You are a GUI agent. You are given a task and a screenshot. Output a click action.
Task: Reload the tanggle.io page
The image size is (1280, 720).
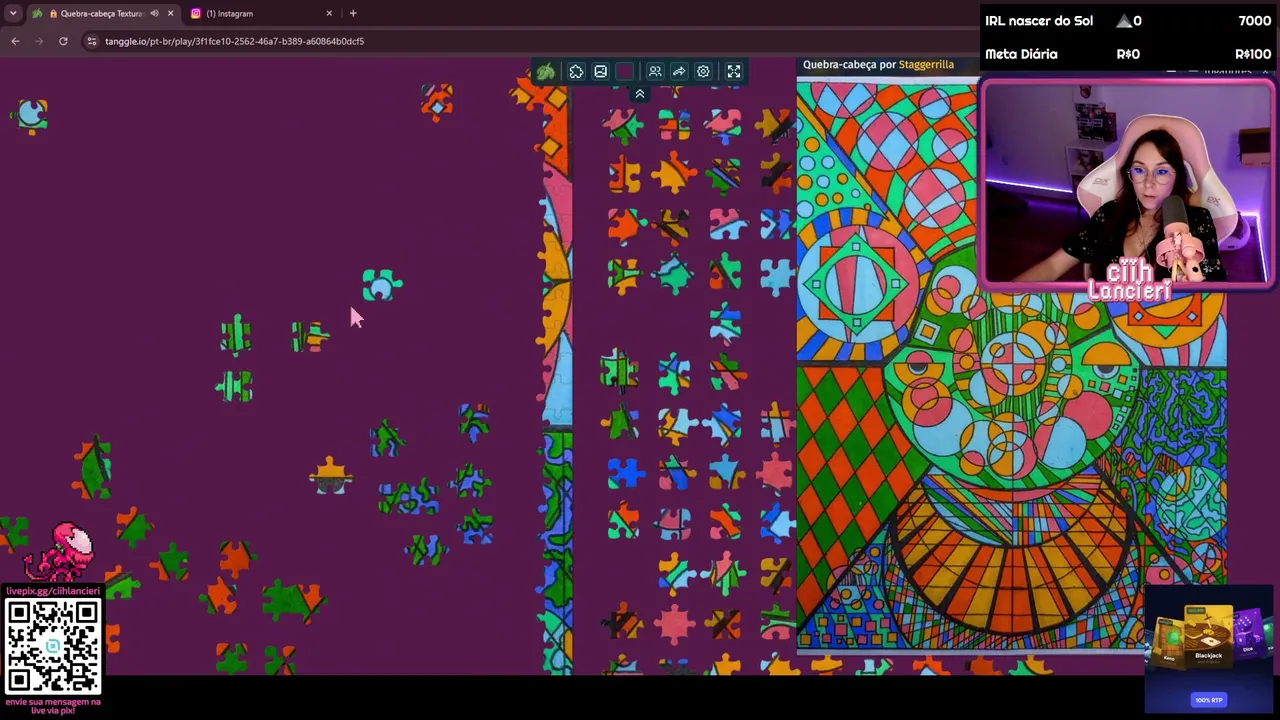pyautogui.click(x=63, y=41)
